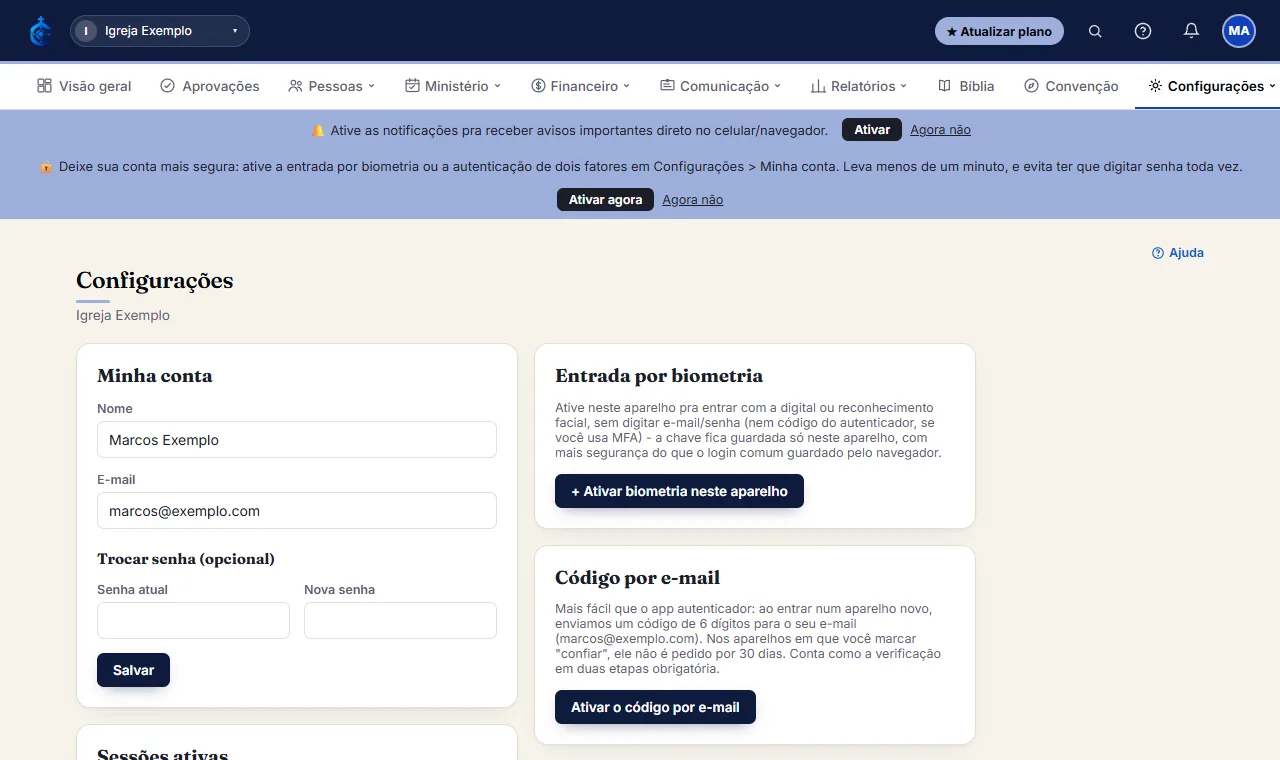Viewport: 1280px width, 760px height.
Task: Click the Aprovações checkmark circle icon
Action: tap(168, 86)
